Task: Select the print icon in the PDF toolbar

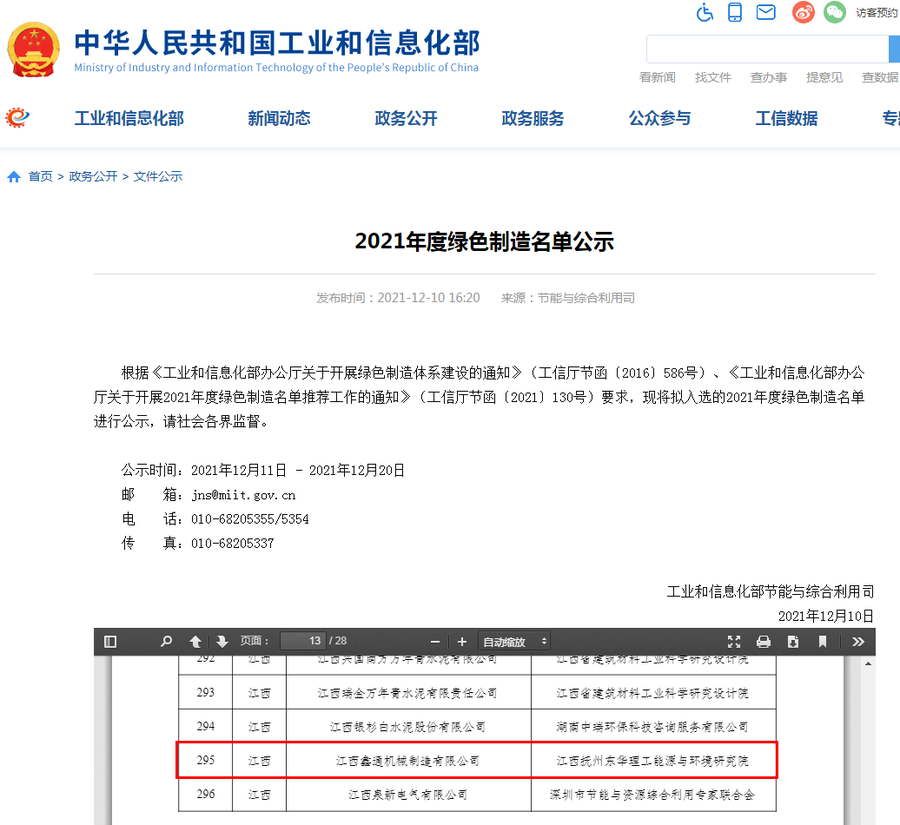Action: (762, 641)
